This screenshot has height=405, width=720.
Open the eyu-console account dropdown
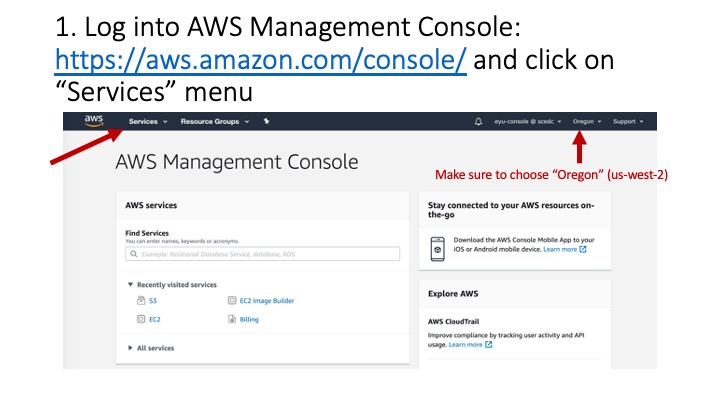[527, 121]
